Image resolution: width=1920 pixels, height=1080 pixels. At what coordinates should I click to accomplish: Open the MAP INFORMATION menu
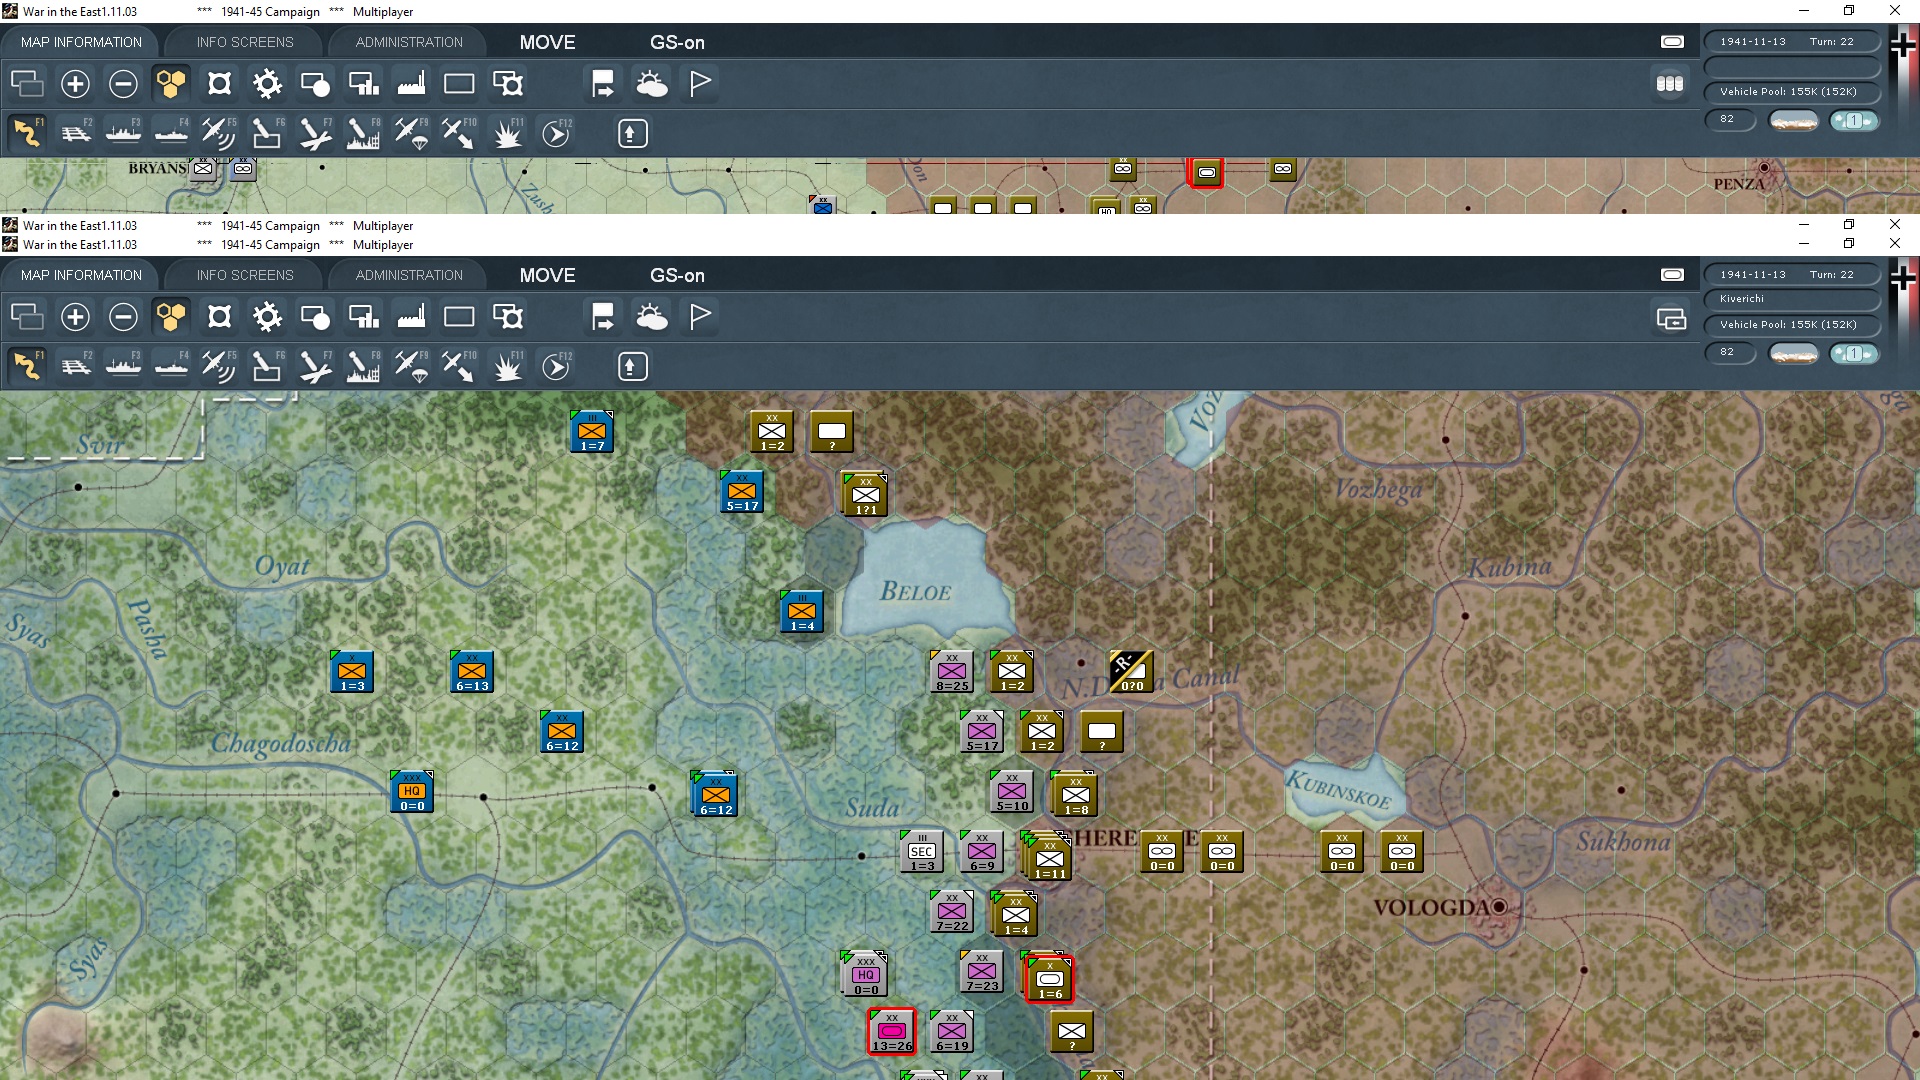80,275
